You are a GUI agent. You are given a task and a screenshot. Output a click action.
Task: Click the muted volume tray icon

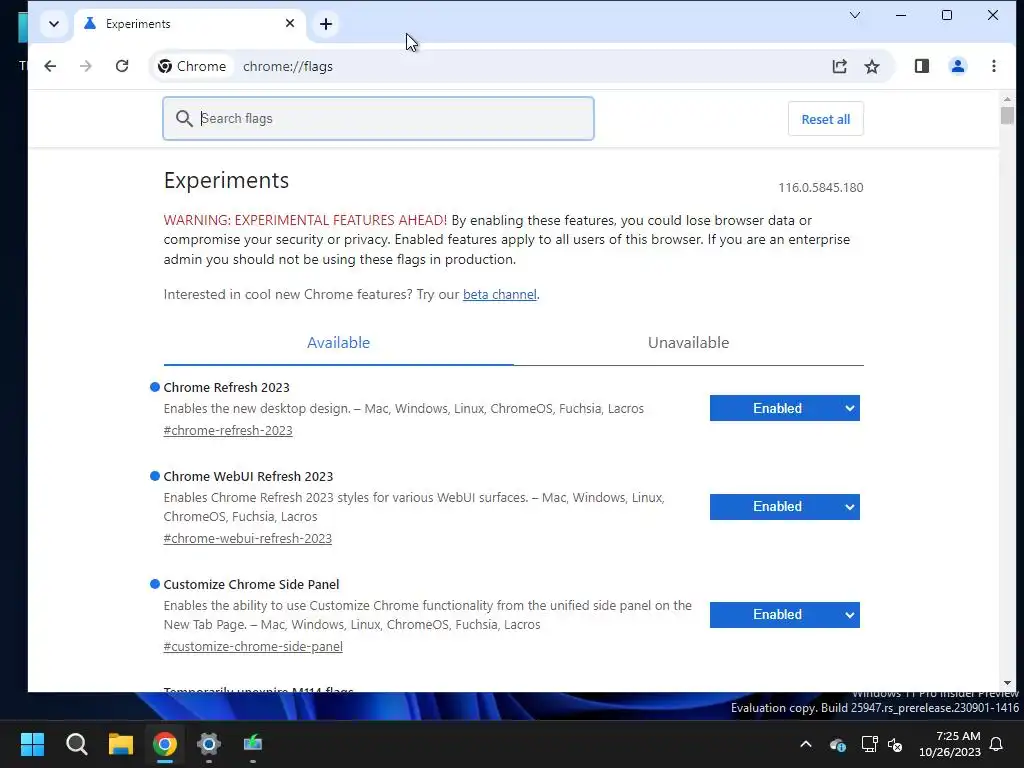[x=895, y=744]
